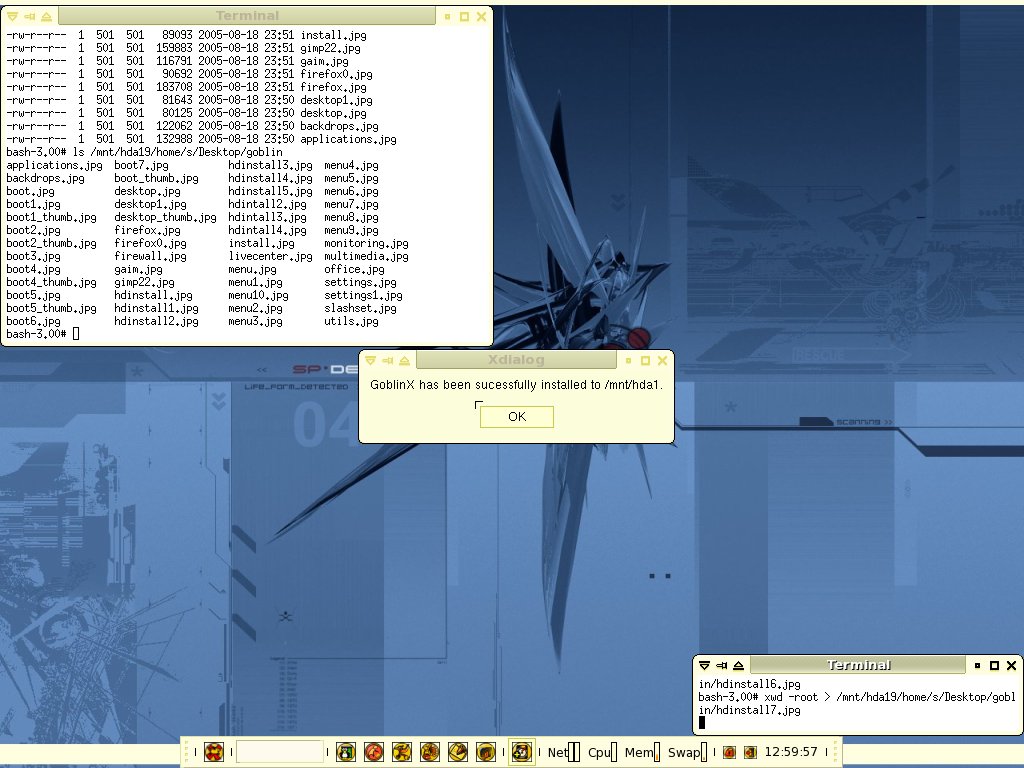Click livecenter.jpg in the listing
Screen dimensions: 1024x768
tap(270, 256)
